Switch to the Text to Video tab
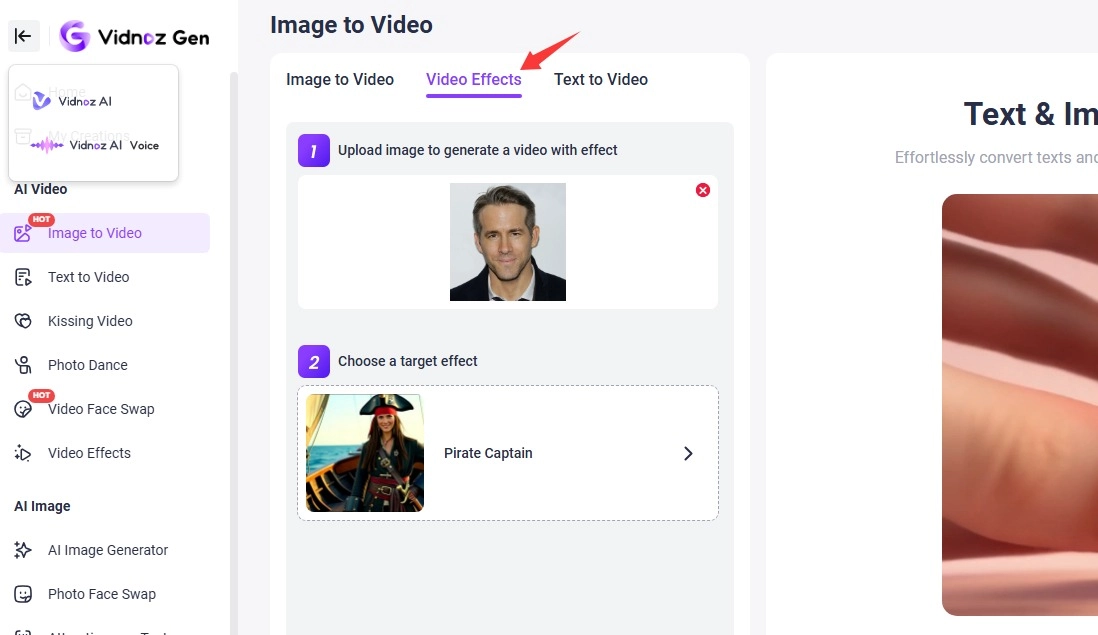This screenshot has height=635, width=1098. coord(600,79)
